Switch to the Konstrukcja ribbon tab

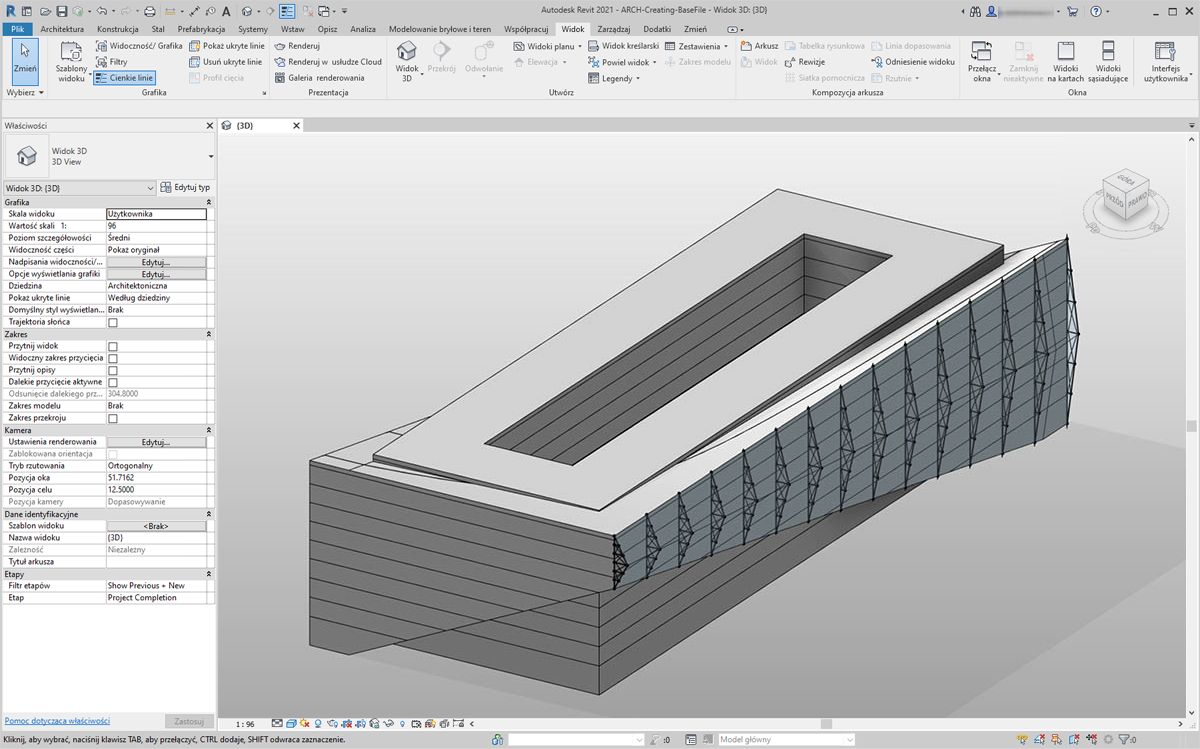click(x=117, y=29)
